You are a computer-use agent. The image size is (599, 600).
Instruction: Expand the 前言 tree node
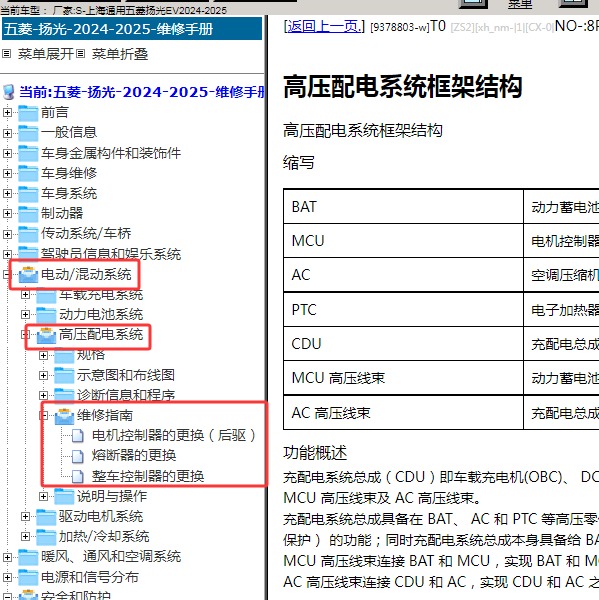coord(7,112)
